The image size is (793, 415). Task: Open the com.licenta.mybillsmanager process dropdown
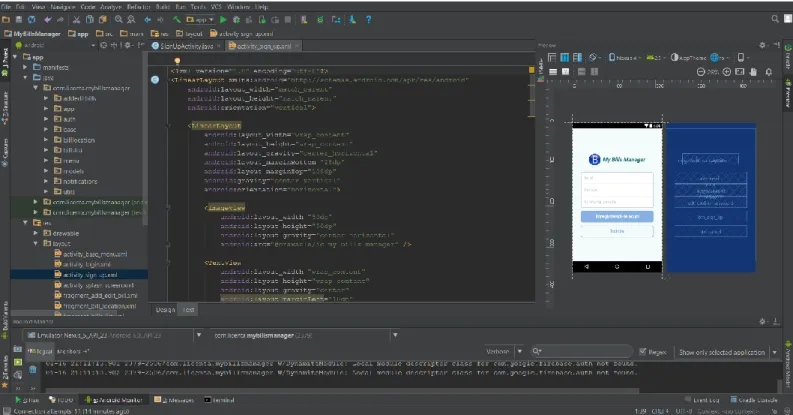tap(304, 335)
